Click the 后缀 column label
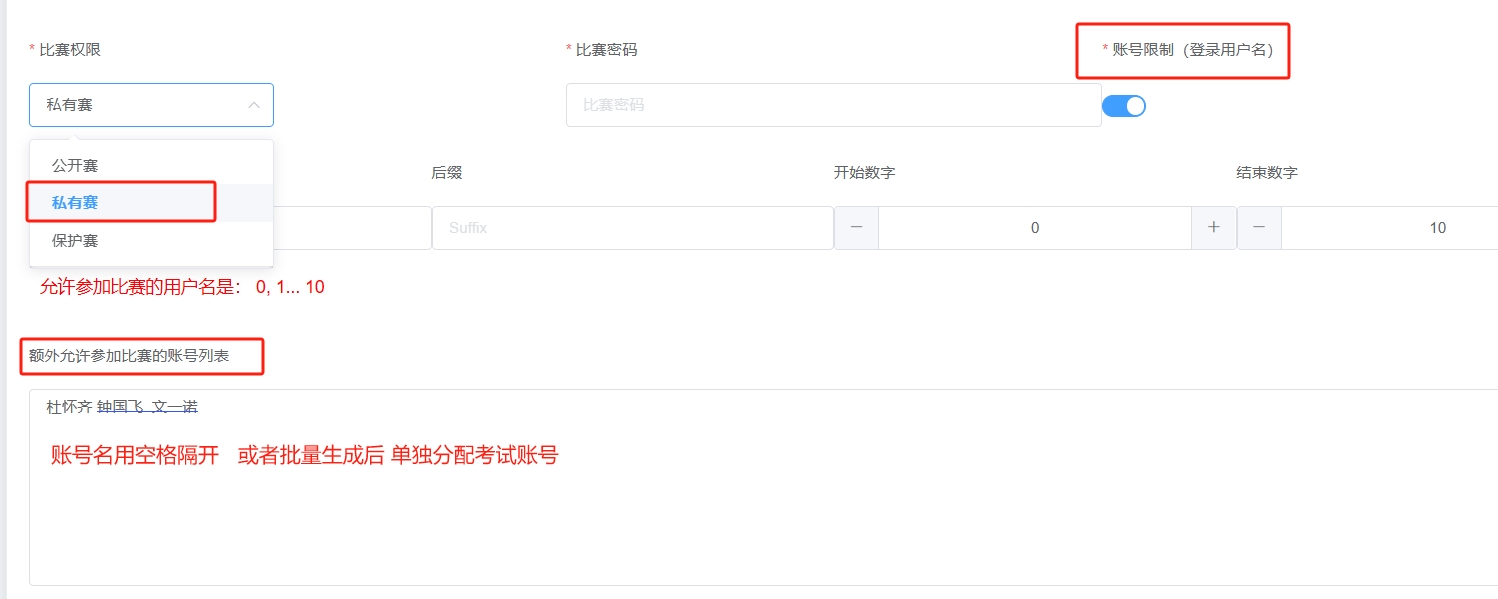The width and height of the screenshot is (1498, 599). point(447,173)
